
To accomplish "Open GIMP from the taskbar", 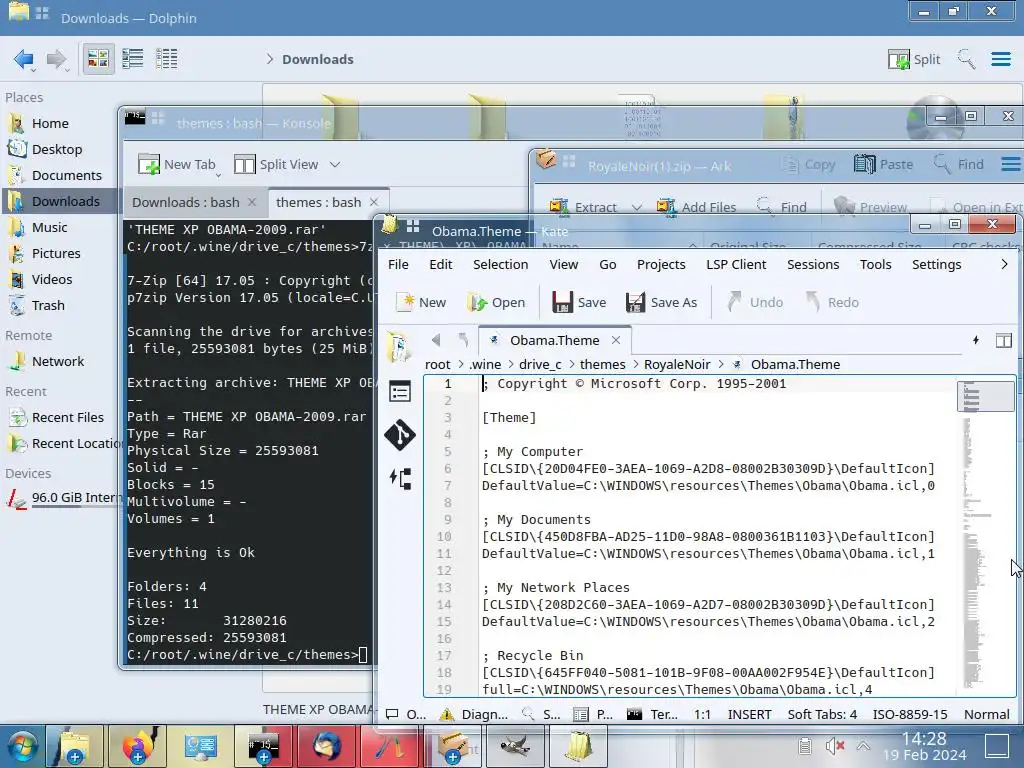I will (516, 746).
